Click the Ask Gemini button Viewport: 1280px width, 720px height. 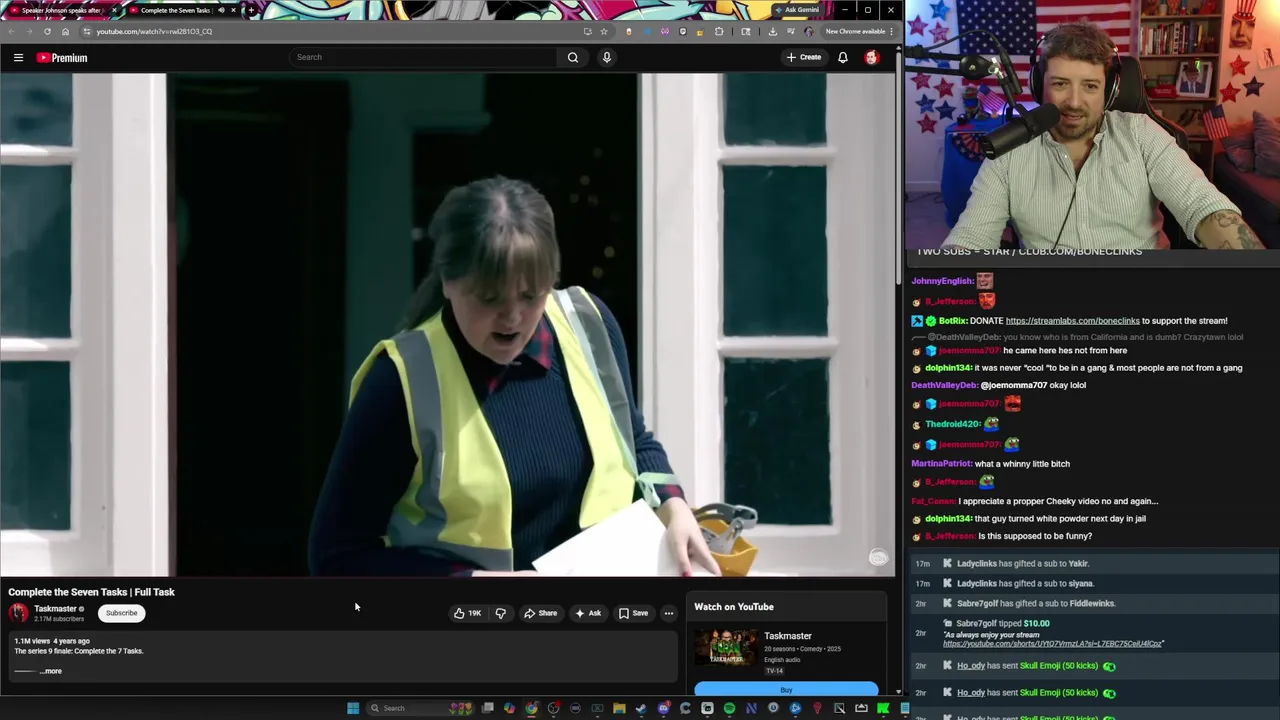coord(797,10)
